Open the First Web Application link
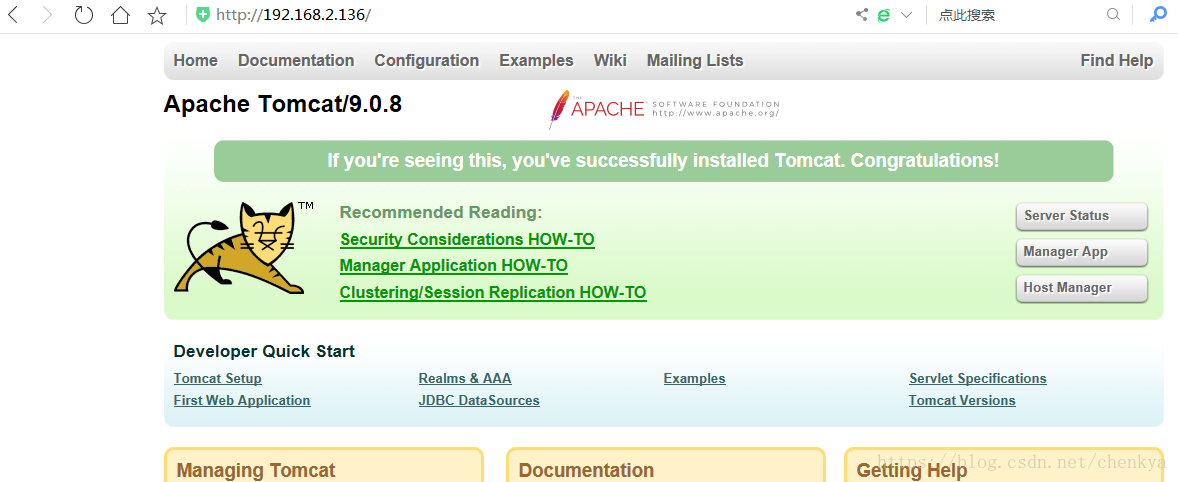The height and width of the screenshot is (482, 1178). (x=242, y=401)
